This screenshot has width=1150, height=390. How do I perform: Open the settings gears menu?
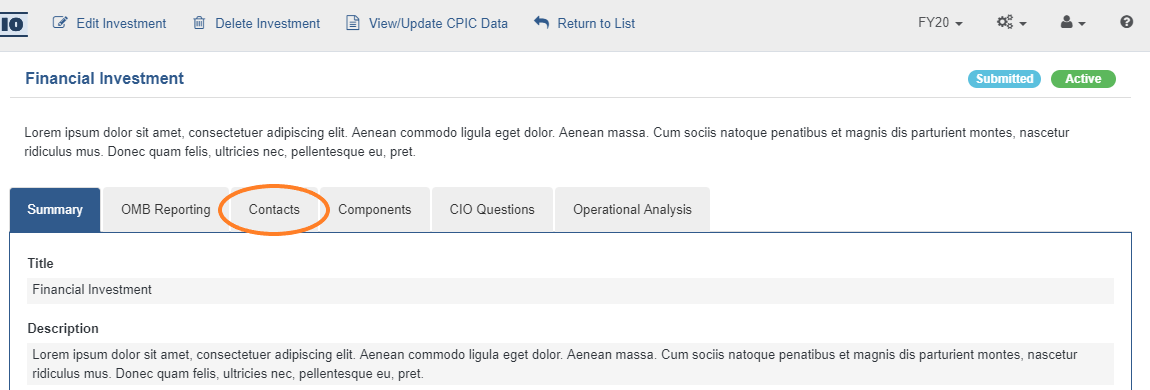[x=1011, y=23]
